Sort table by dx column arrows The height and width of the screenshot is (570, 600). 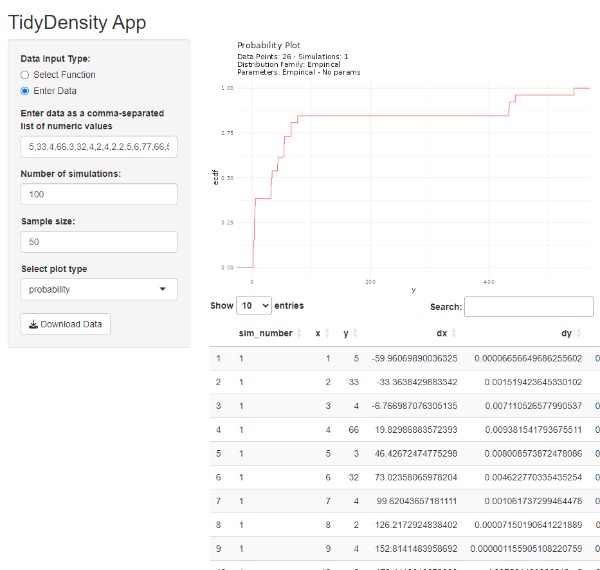click(453, 333)
